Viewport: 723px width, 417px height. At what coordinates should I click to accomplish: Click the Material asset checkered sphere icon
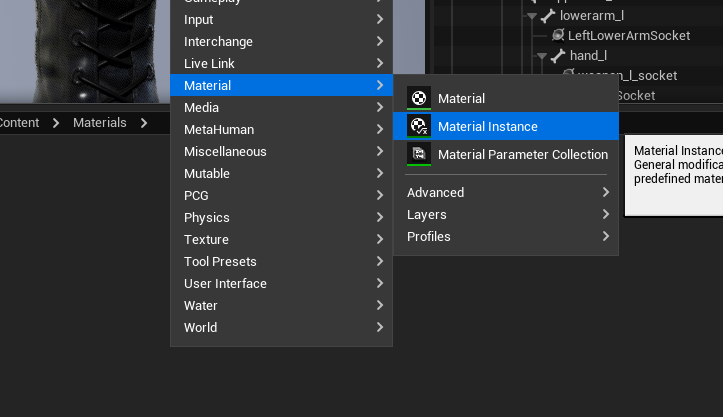click(419, 98)
